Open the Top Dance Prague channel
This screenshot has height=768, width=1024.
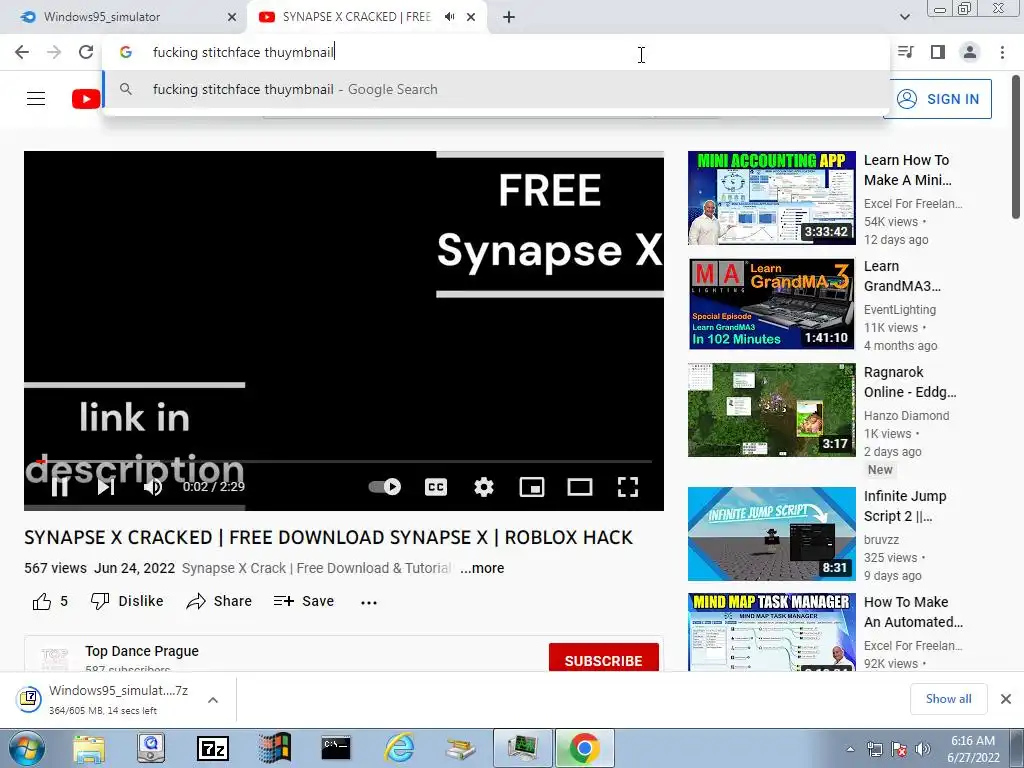point(142,651)
